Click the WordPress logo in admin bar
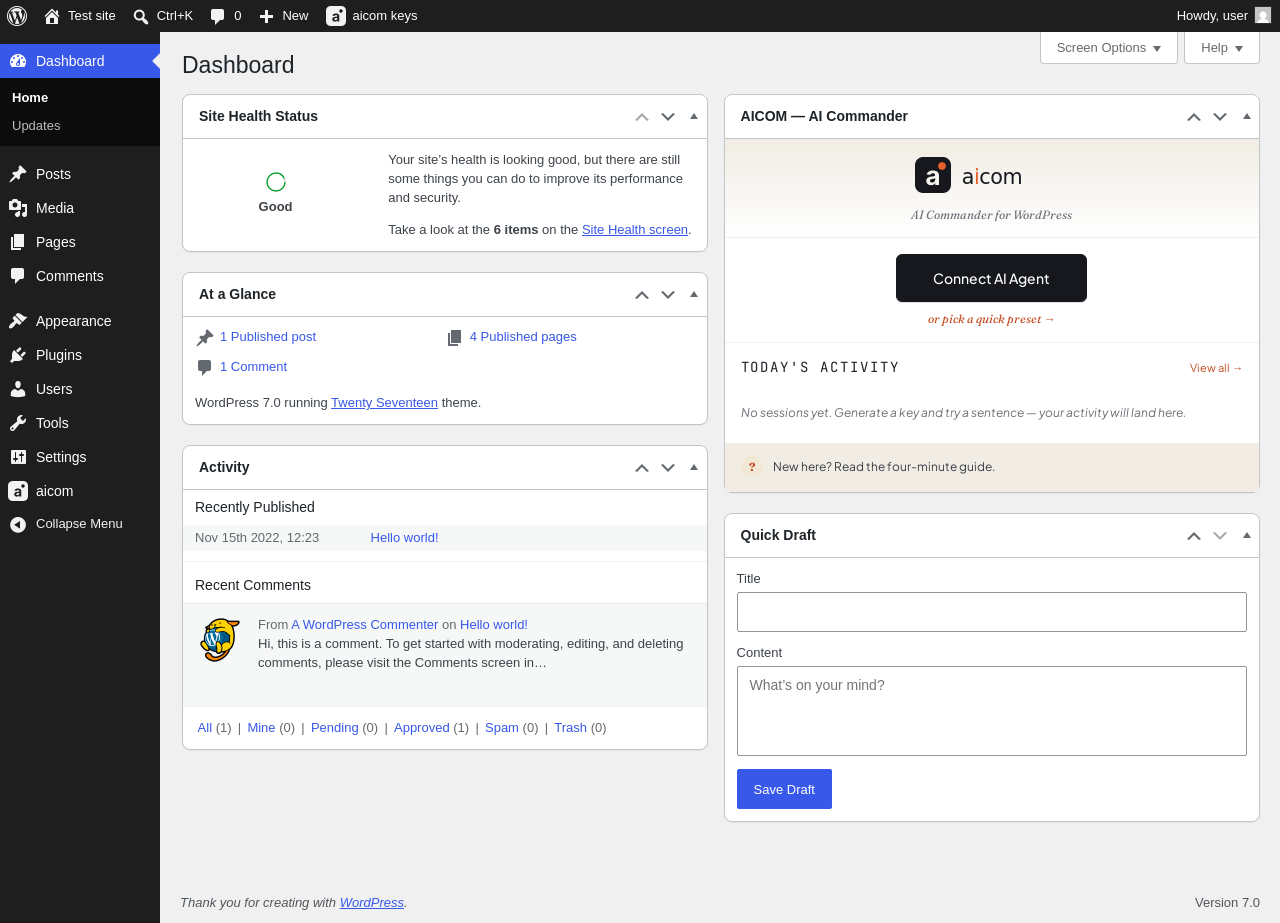Viewport: 1280px width, 923px height. click(x=17, y=16)
